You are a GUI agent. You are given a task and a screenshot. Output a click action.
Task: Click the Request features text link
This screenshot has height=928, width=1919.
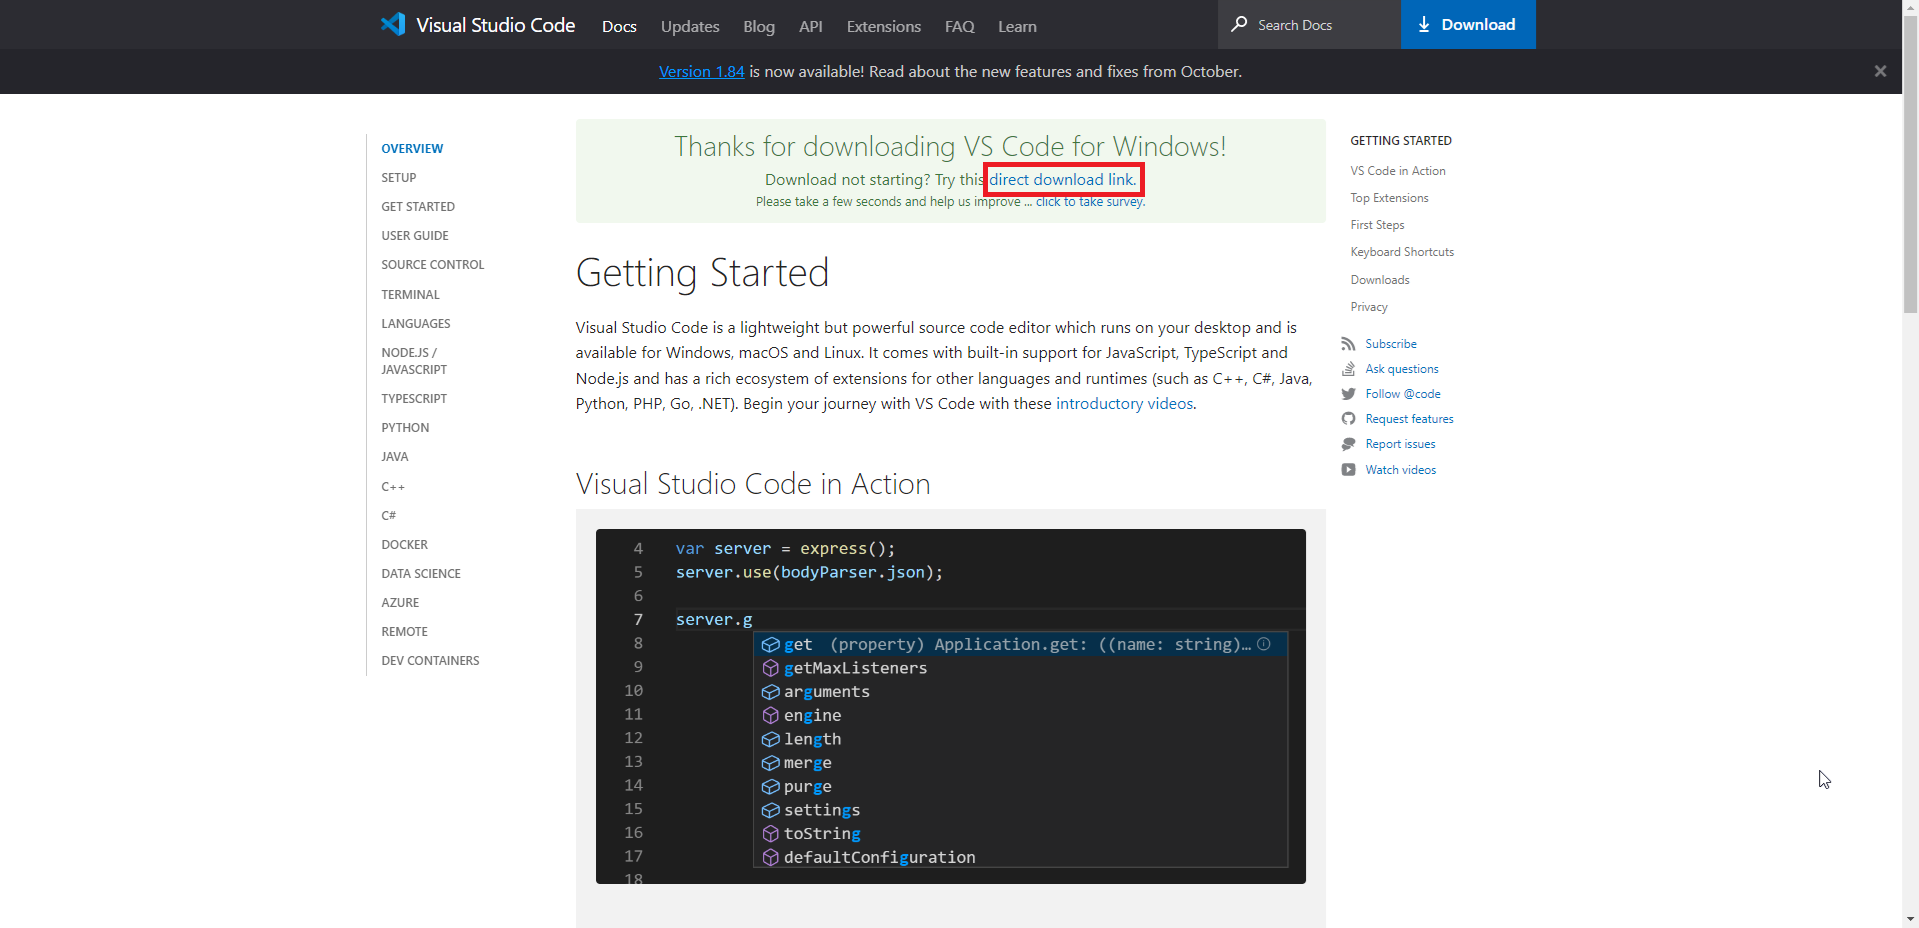point(1410,419)
